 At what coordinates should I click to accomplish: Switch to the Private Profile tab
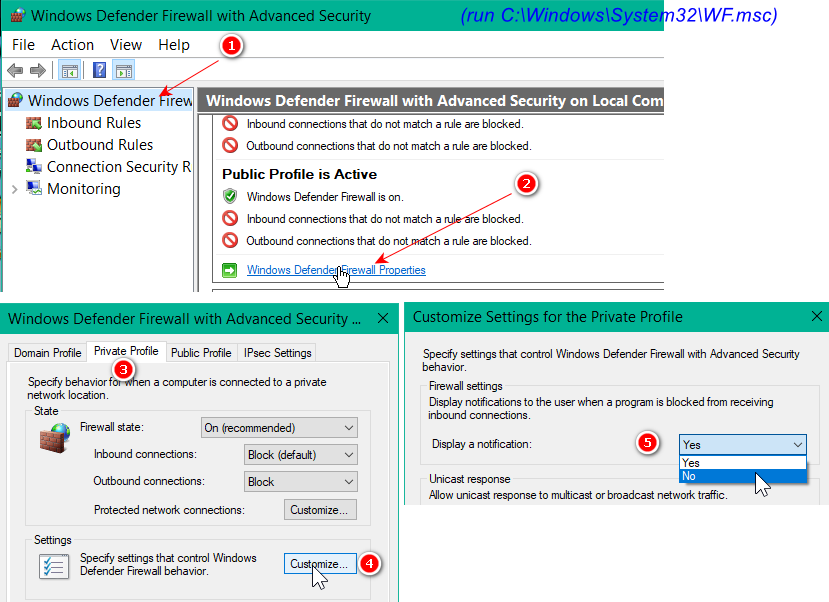126,351
